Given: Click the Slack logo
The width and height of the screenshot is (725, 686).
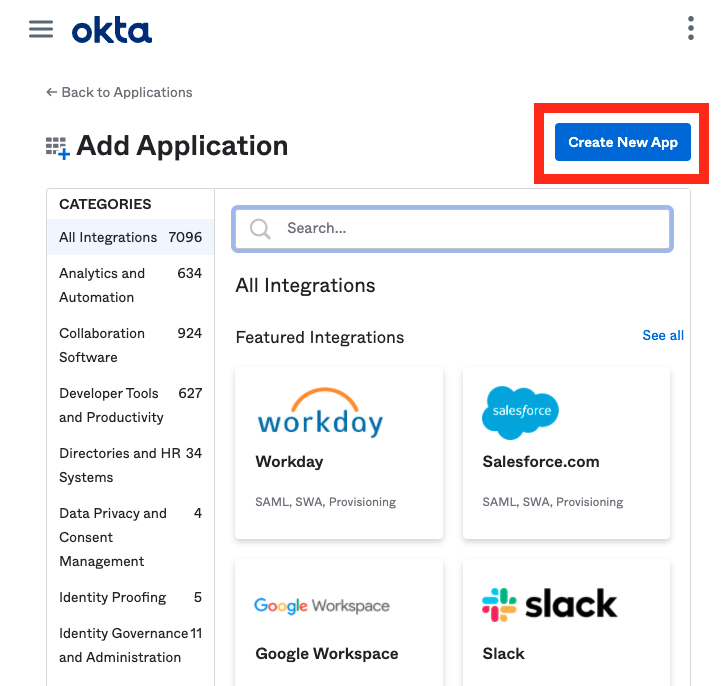Looking at the screenshot, I should (549, 605).
